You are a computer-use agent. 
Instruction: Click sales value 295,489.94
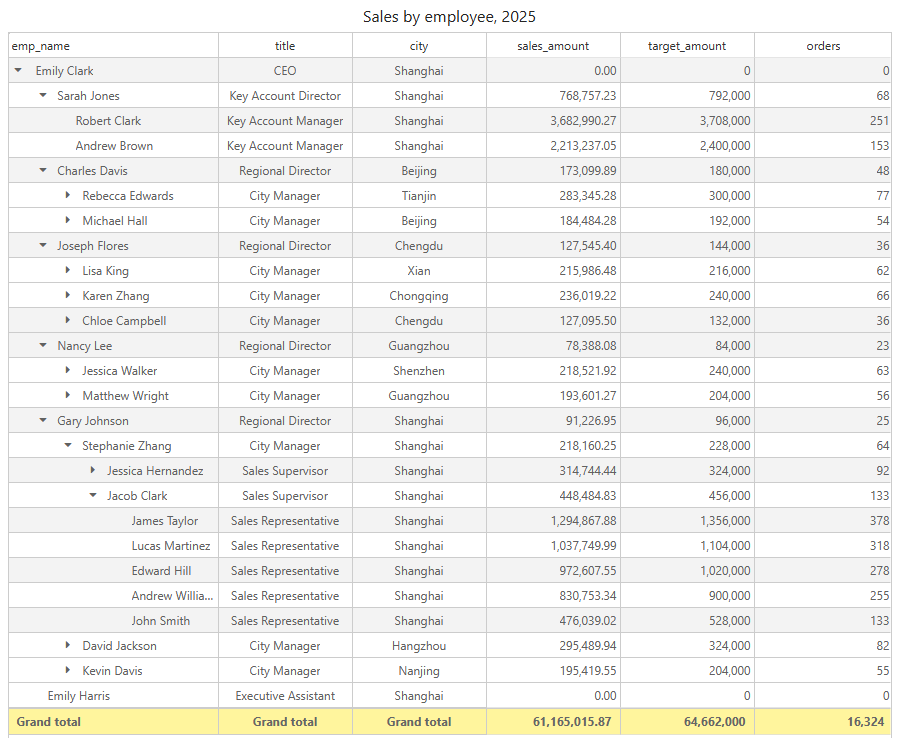tap(588, 646)
